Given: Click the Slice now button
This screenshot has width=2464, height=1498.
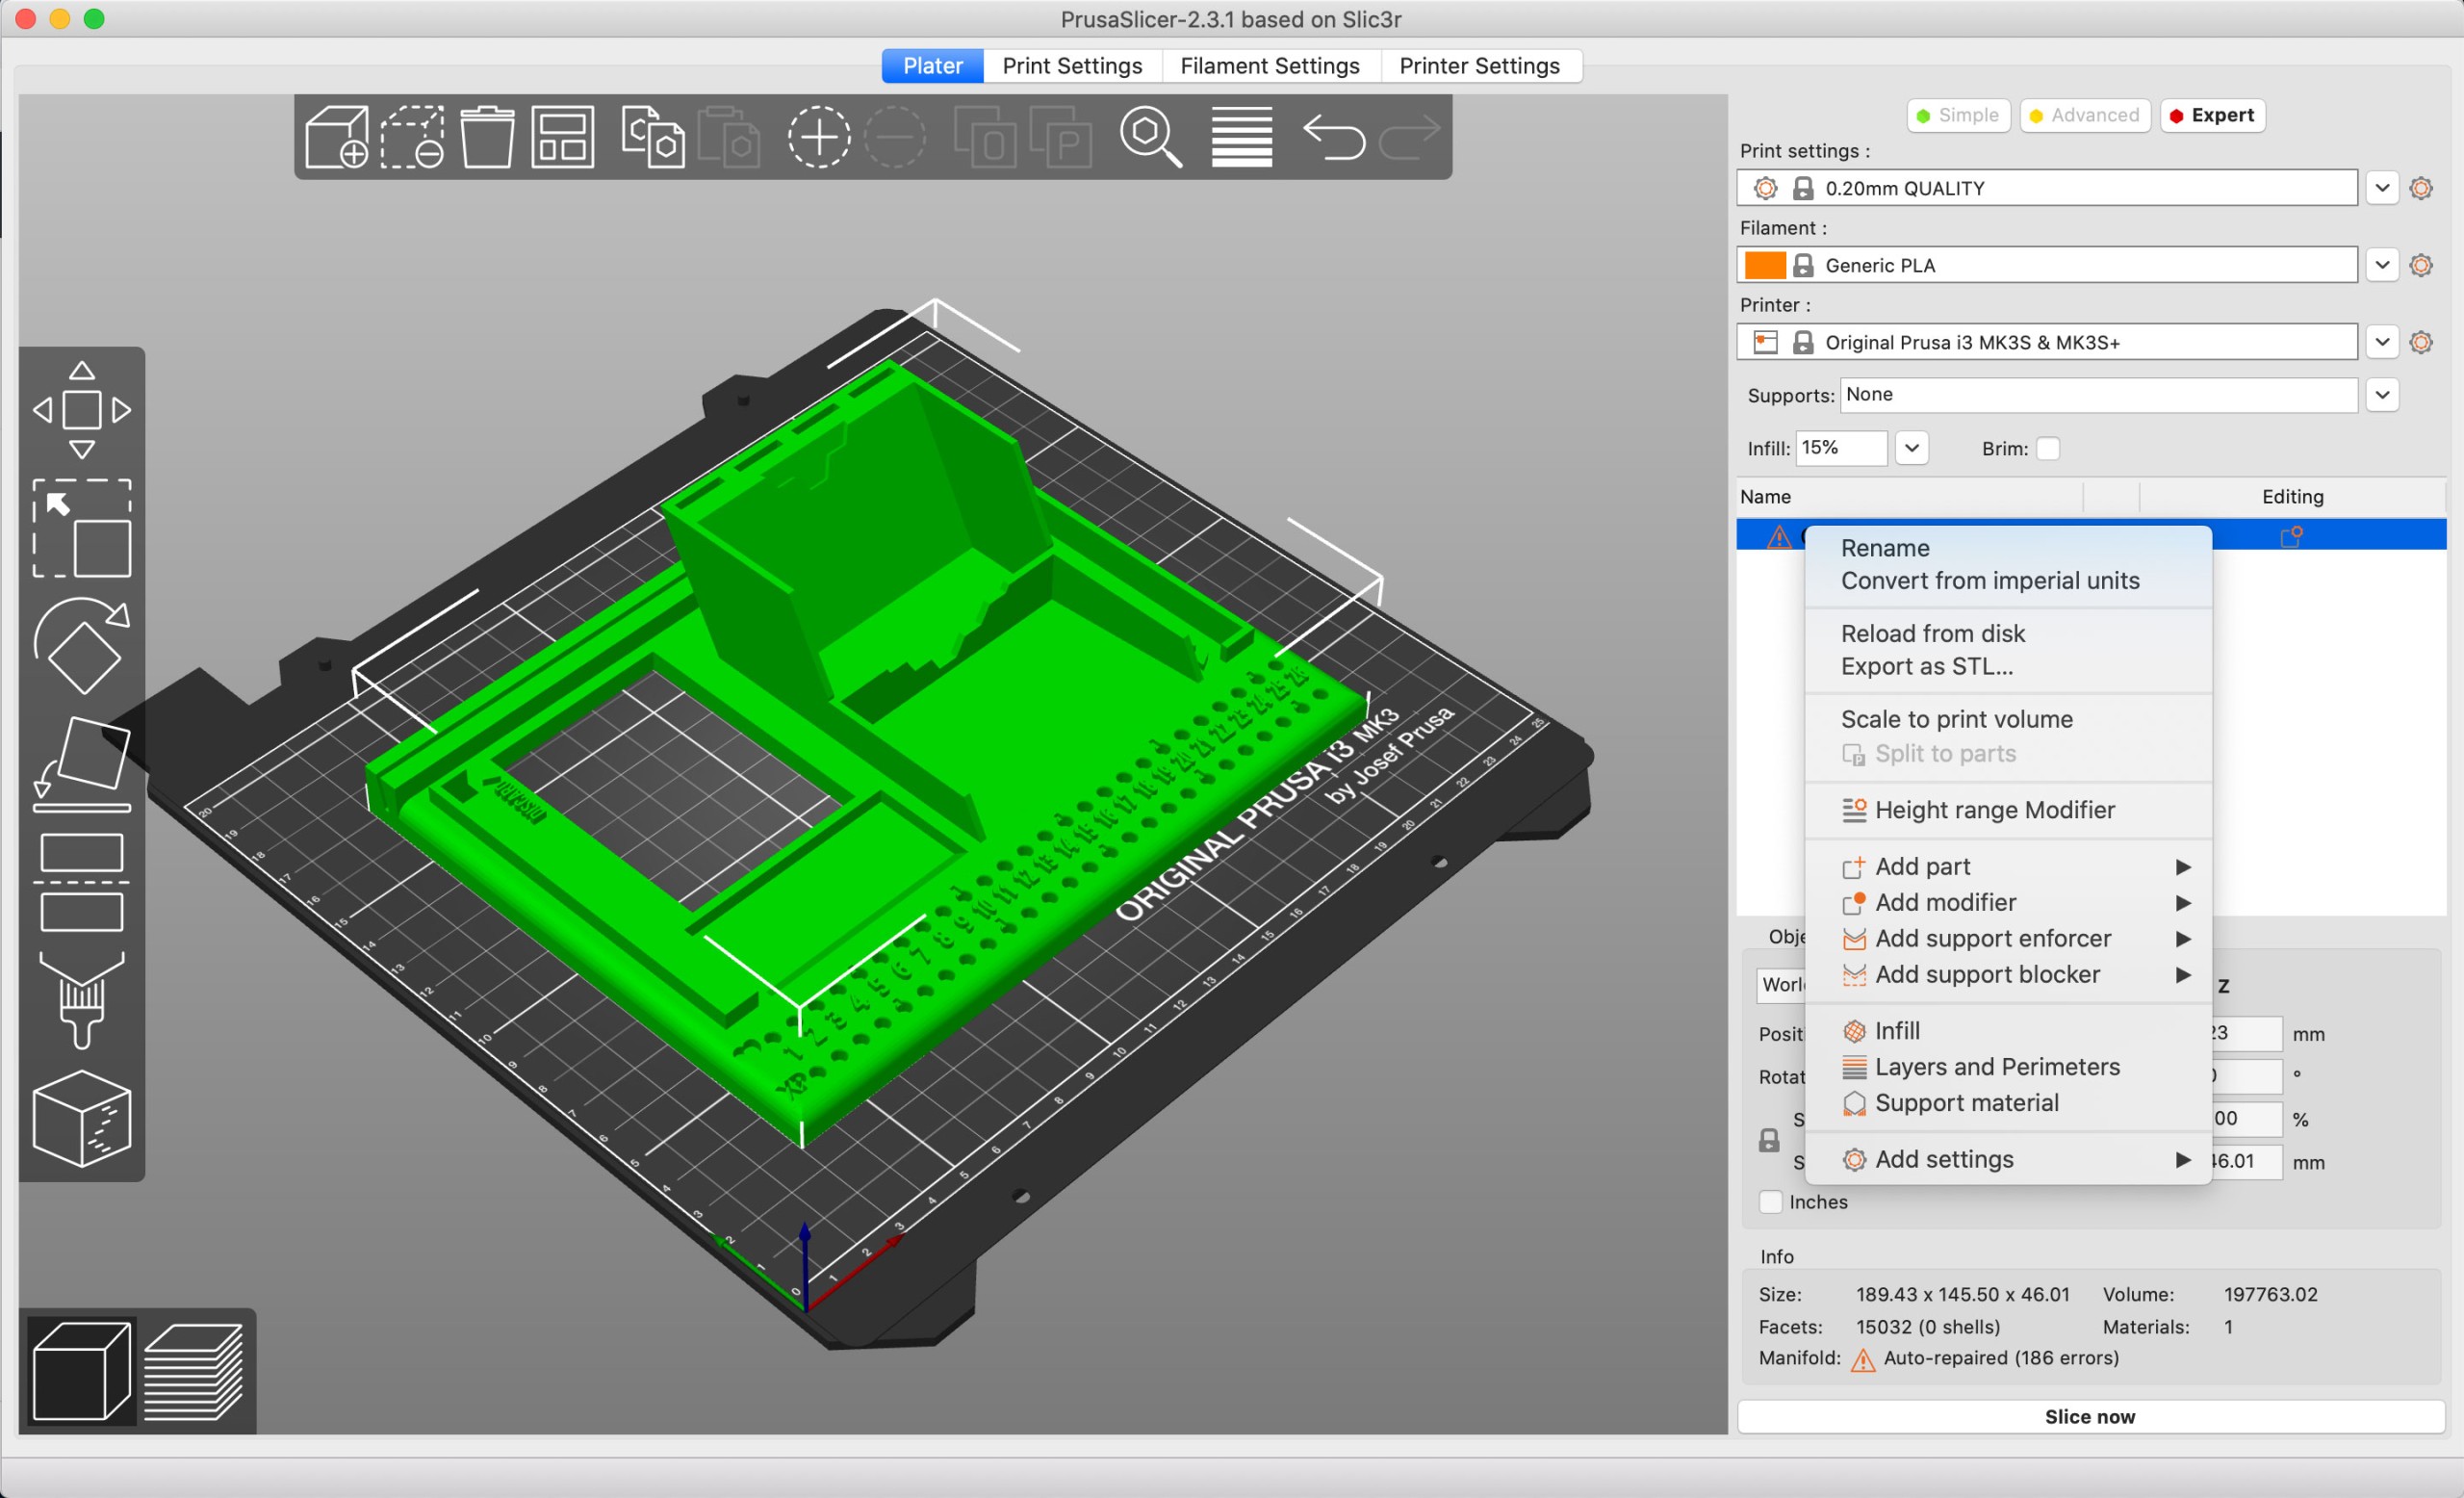Looking at the screenshot, I should click(x=2089, y=1416).
